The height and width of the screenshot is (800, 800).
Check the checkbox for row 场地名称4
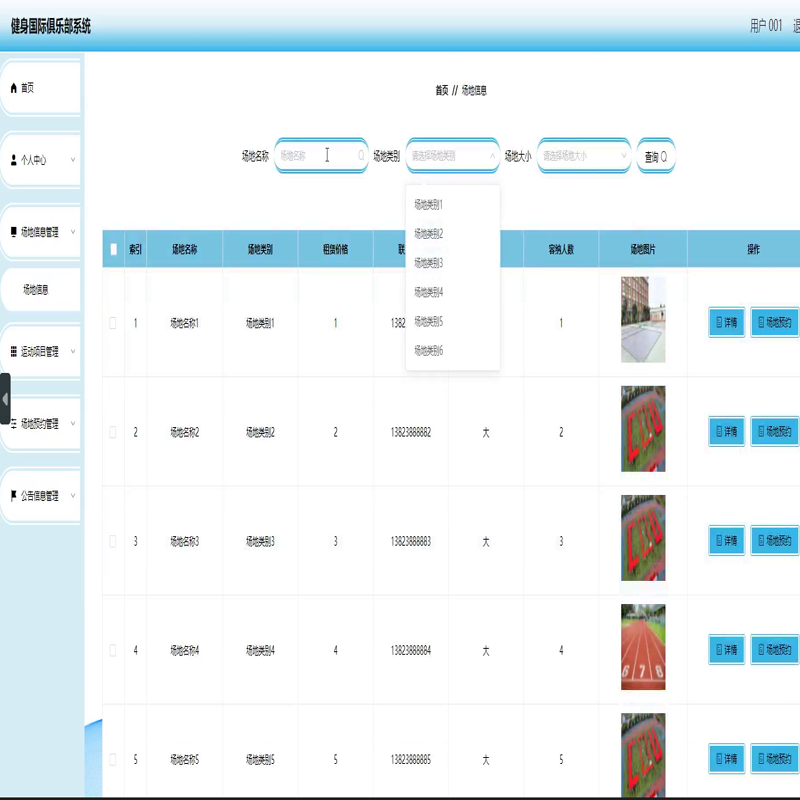point(113,651)
